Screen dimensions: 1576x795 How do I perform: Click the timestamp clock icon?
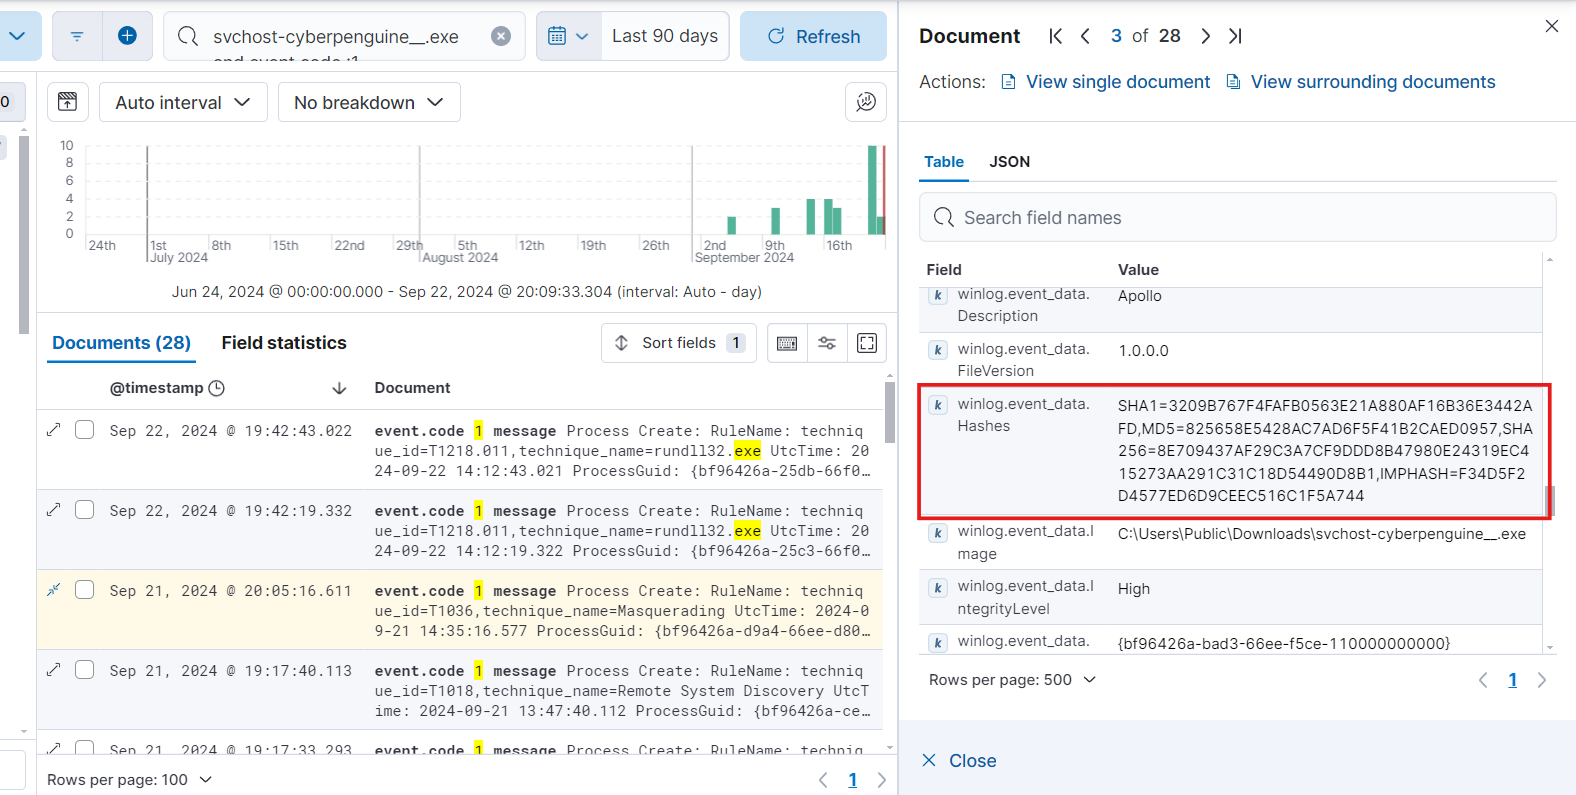(216, 388)
